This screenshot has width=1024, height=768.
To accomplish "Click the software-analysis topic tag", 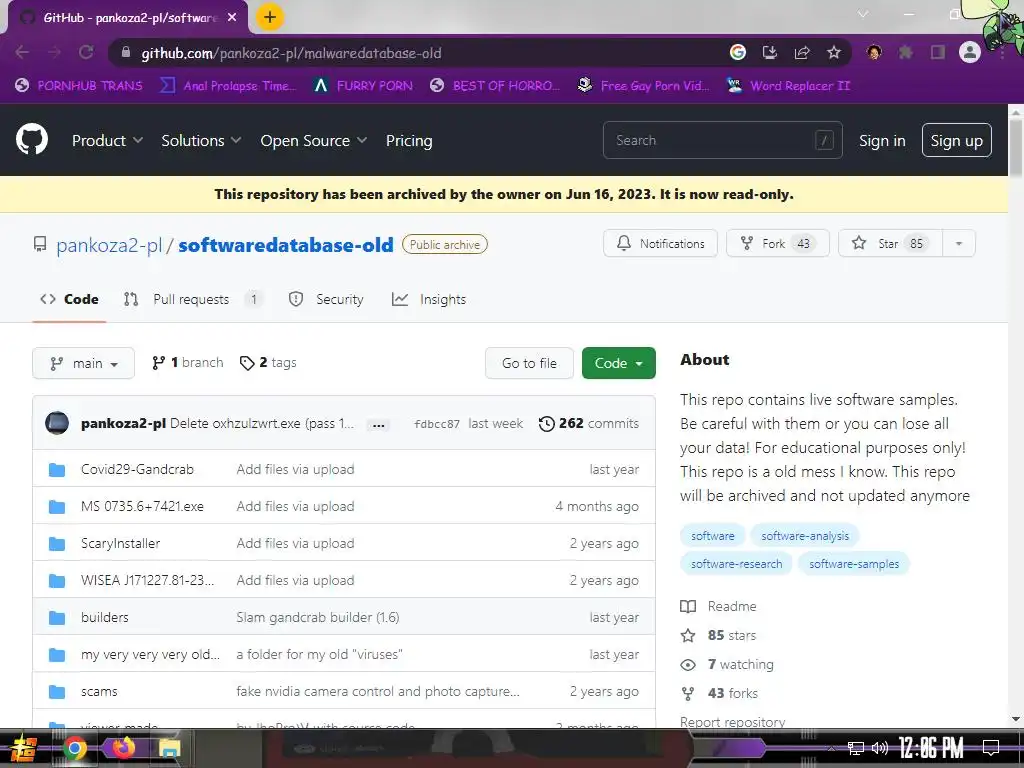I will pyautogui.click(x=805, y=536).
